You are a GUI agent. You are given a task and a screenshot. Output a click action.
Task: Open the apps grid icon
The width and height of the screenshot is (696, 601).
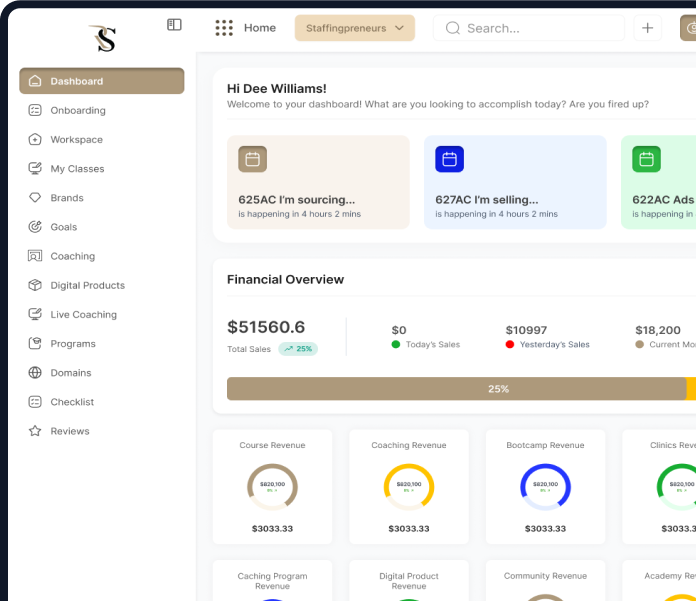(224, 28)
